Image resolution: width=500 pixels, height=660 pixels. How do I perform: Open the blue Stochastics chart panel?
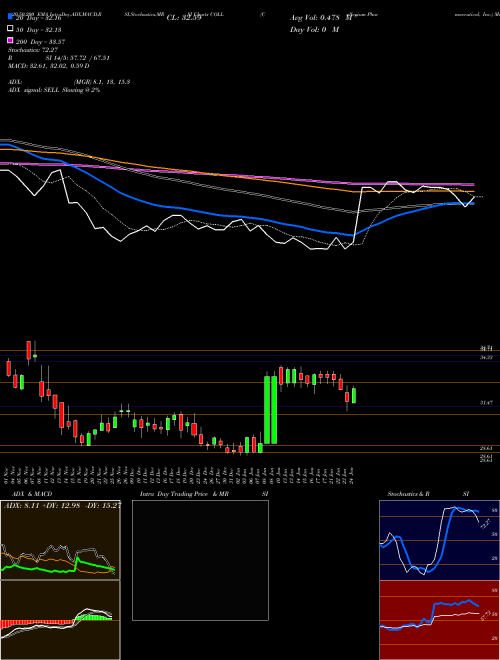439,540
